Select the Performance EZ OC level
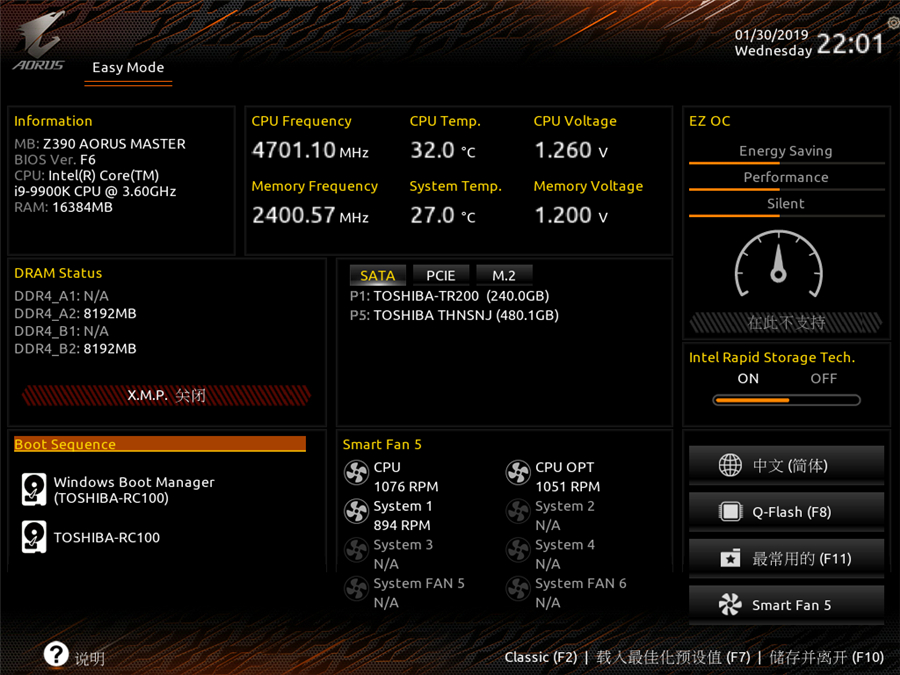 [x=786, y=177]
